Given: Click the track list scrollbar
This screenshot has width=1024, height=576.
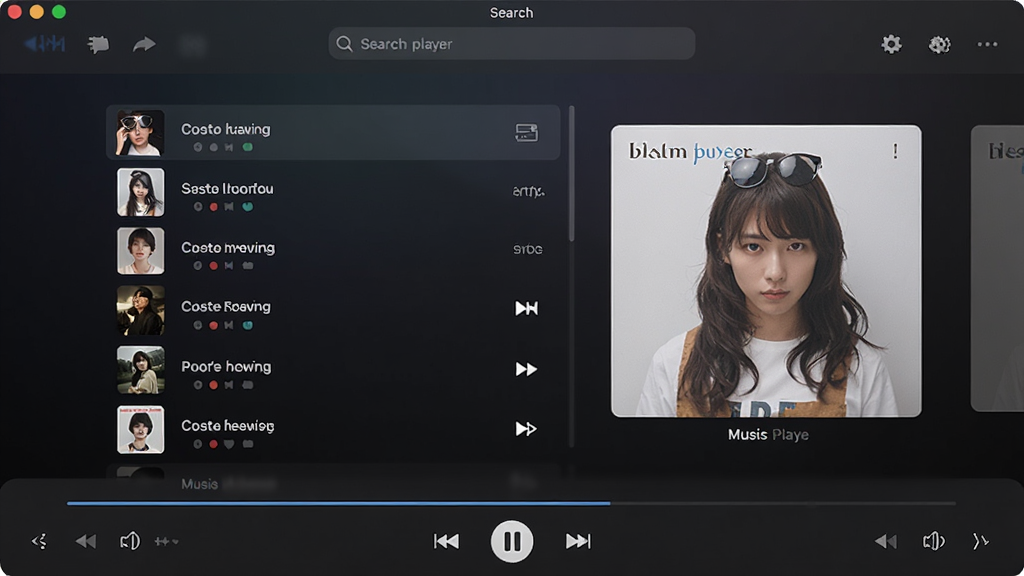Looking at the screenshot, I should tap(572, 174).
